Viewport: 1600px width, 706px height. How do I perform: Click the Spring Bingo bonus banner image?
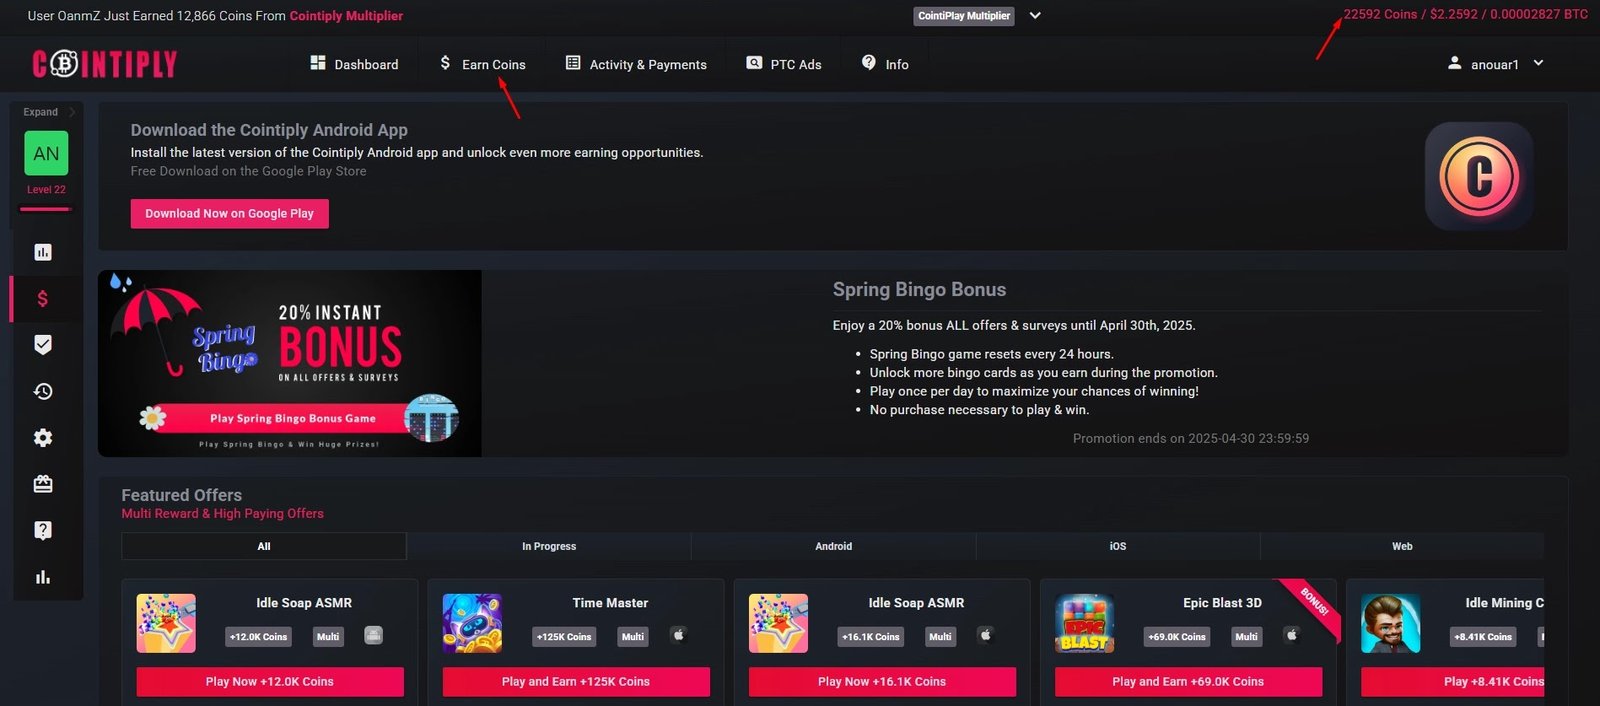pyautogui.click(x=290, y=363)
